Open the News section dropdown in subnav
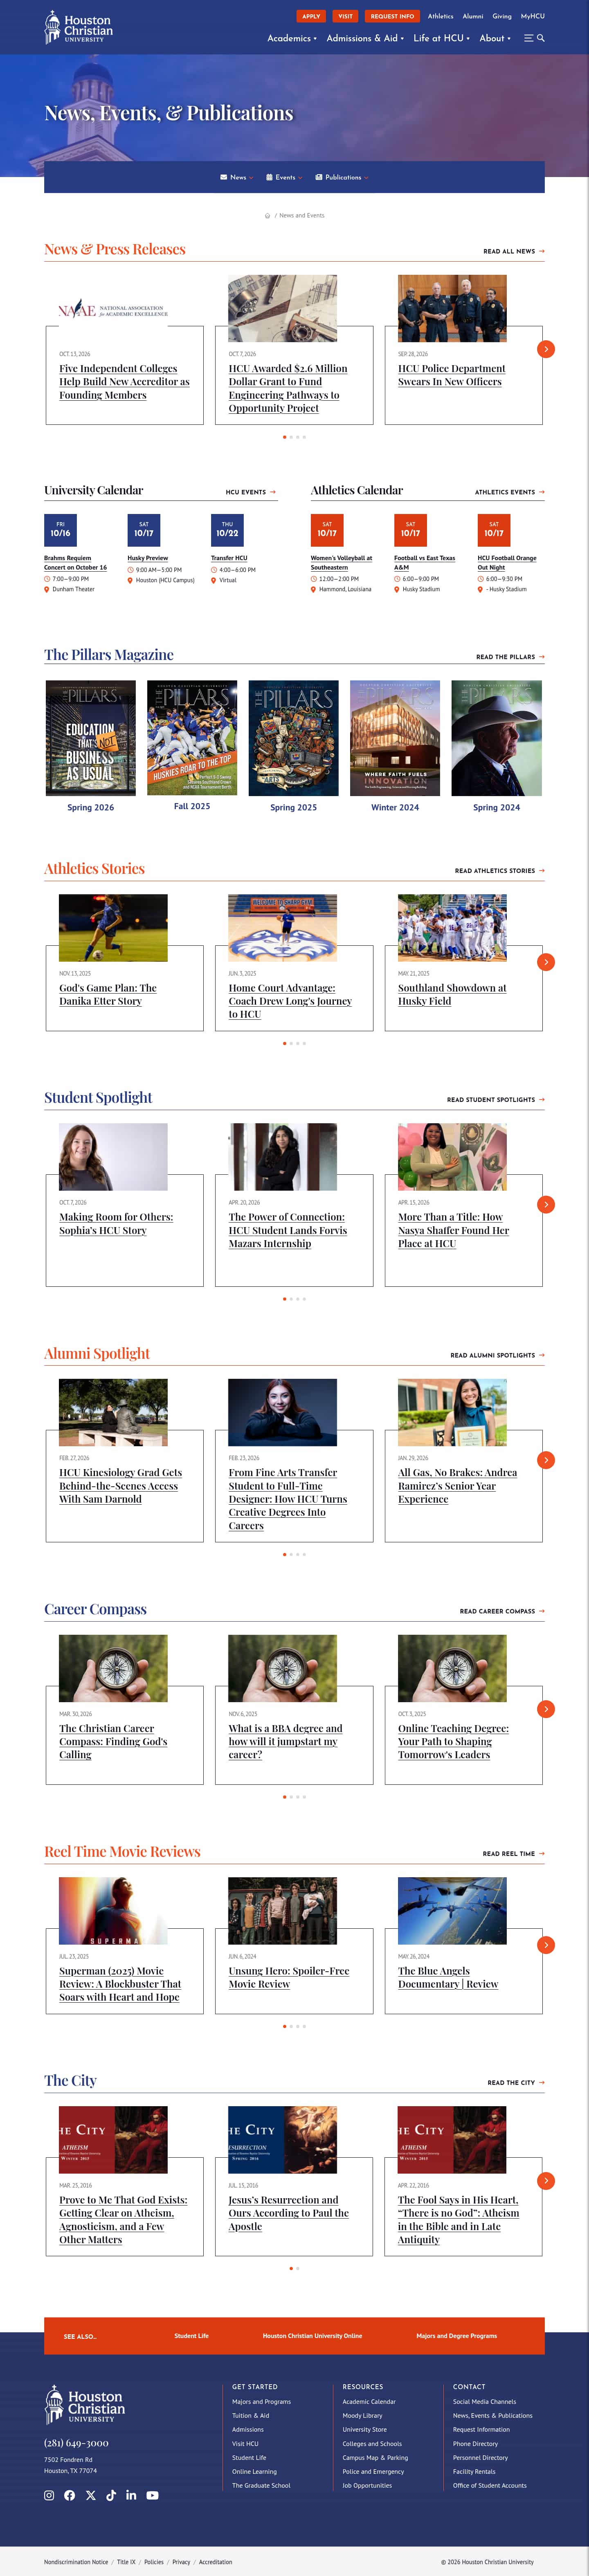 point(237,177)
